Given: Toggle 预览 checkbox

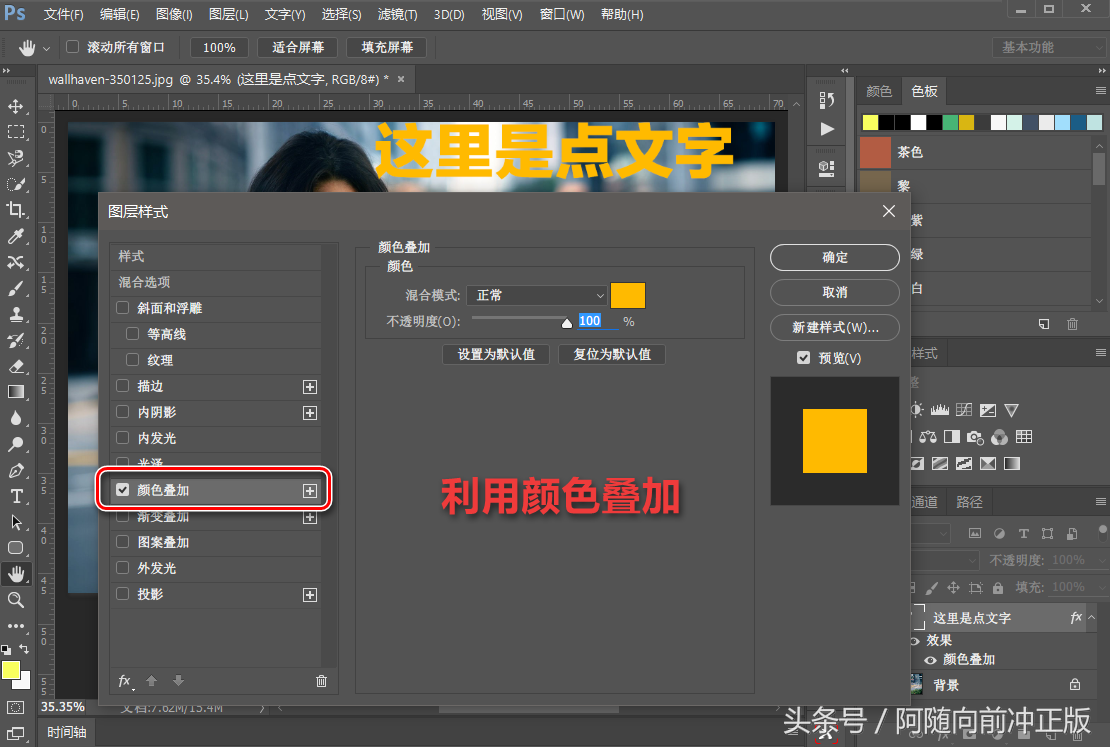Looking at the screenshot, I should pyautogui.click(x=803, y=358).
